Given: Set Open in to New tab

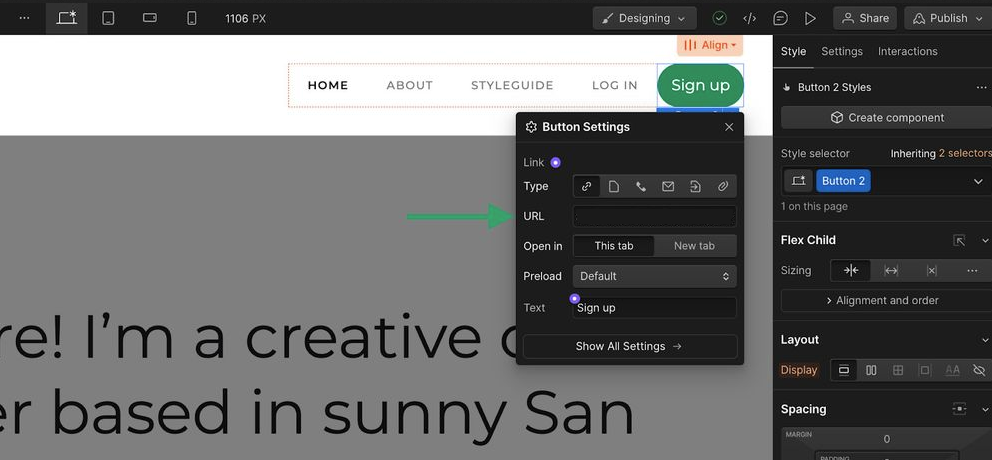Looking at the screenshot, I should [x=694, y=246].
